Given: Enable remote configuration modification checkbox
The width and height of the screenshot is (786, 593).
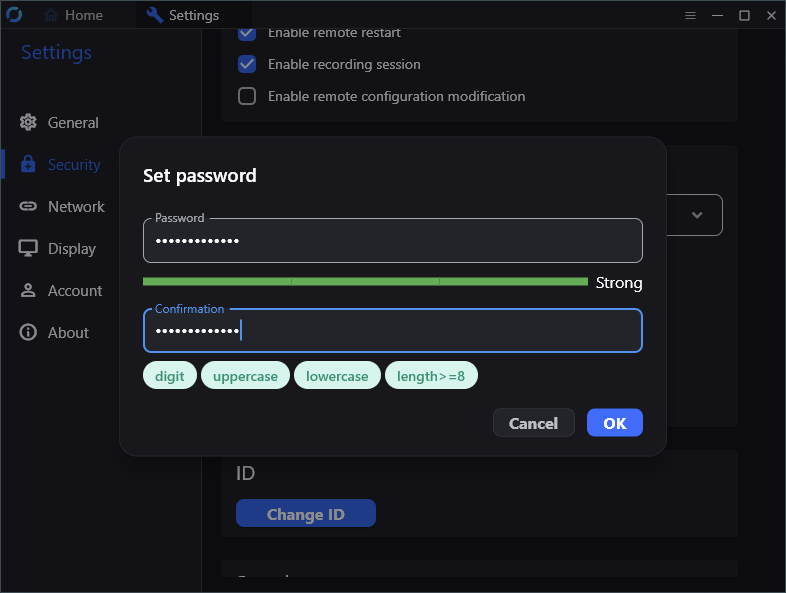Looking at the screenshot, I should coord(247,97).
